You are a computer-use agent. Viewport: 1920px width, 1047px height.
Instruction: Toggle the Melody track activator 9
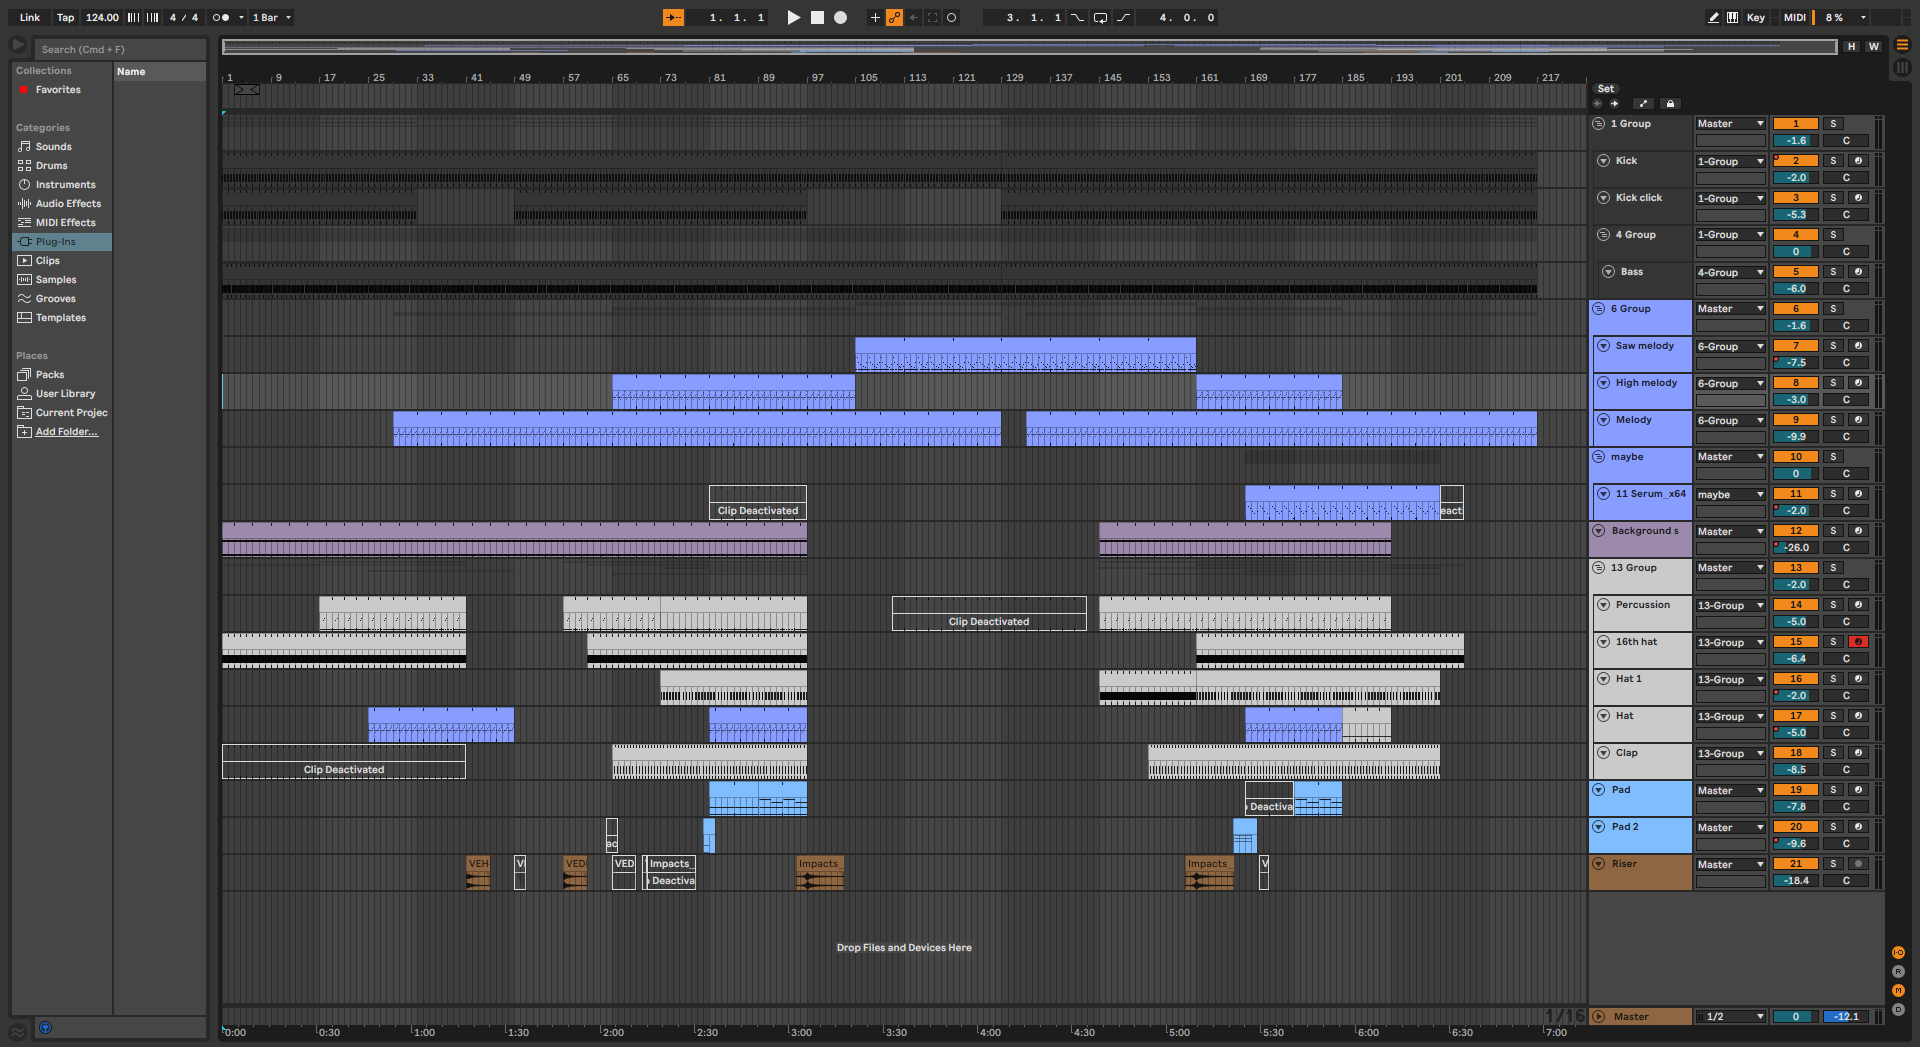[1795, 420]
